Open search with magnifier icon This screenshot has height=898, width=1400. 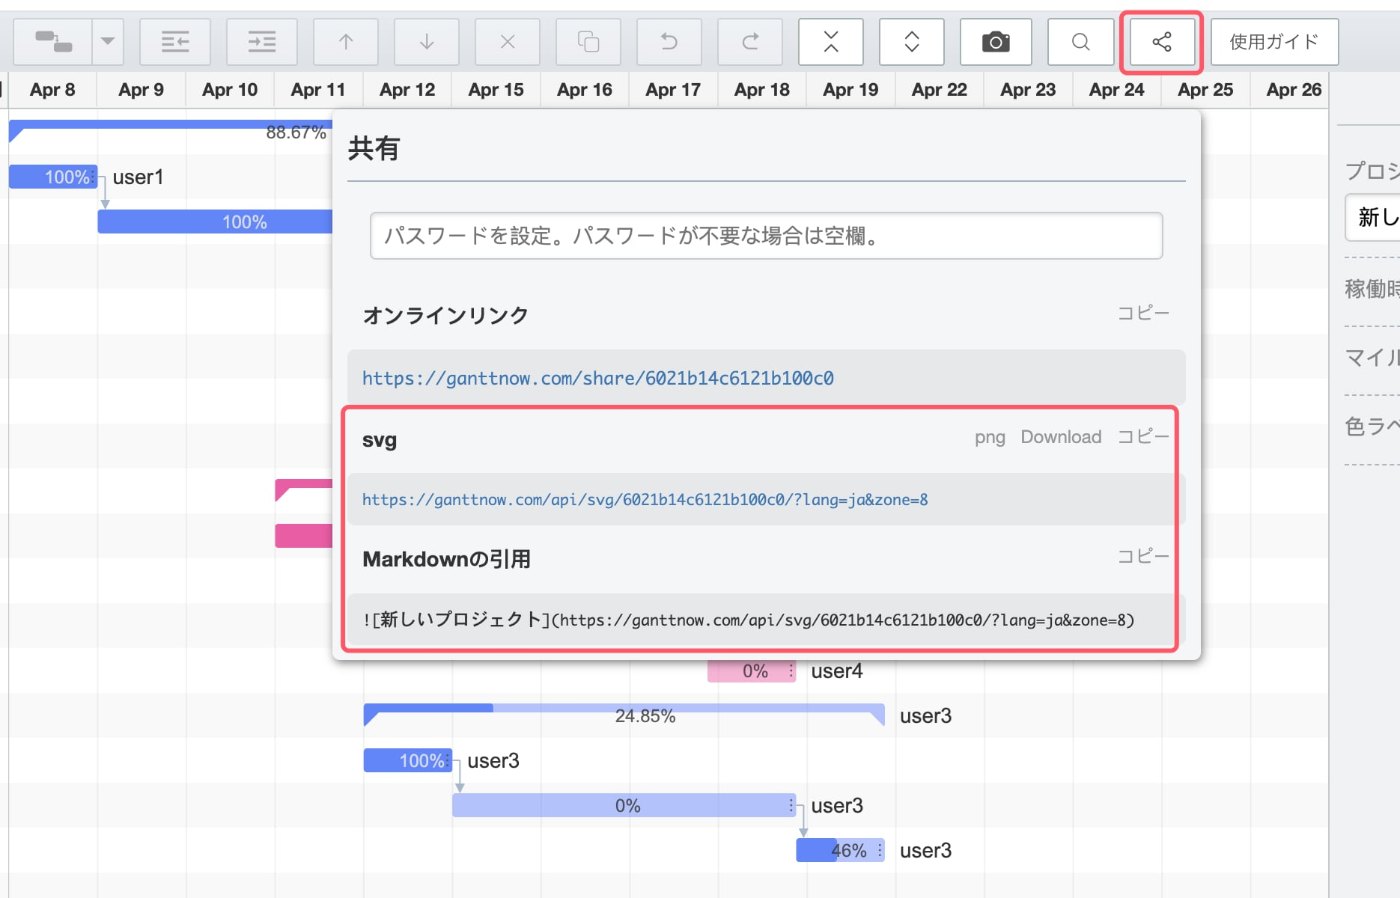pyautogui.click(x=1081, y=42)
